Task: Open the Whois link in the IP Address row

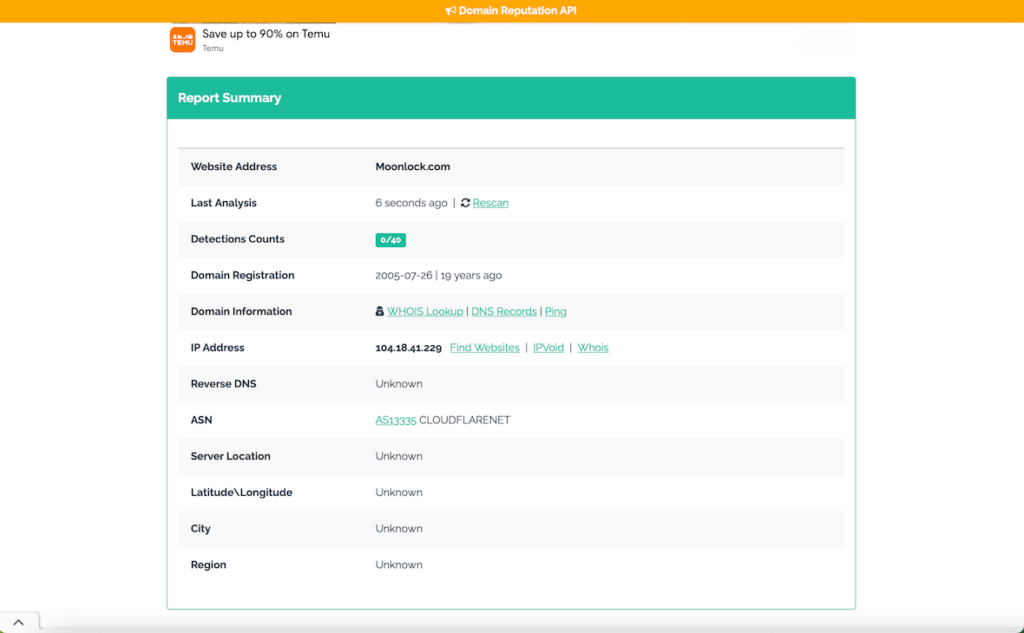Action: (x=592, y=348)
